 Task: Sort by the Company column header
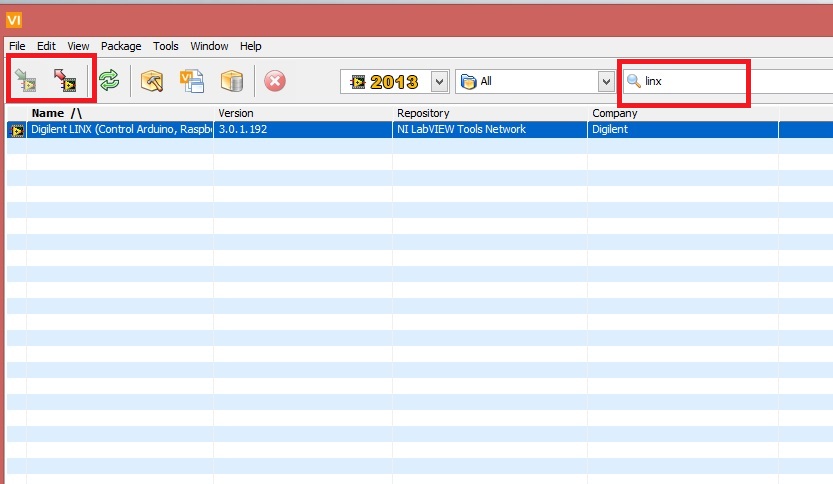click(x=683, y=113)
